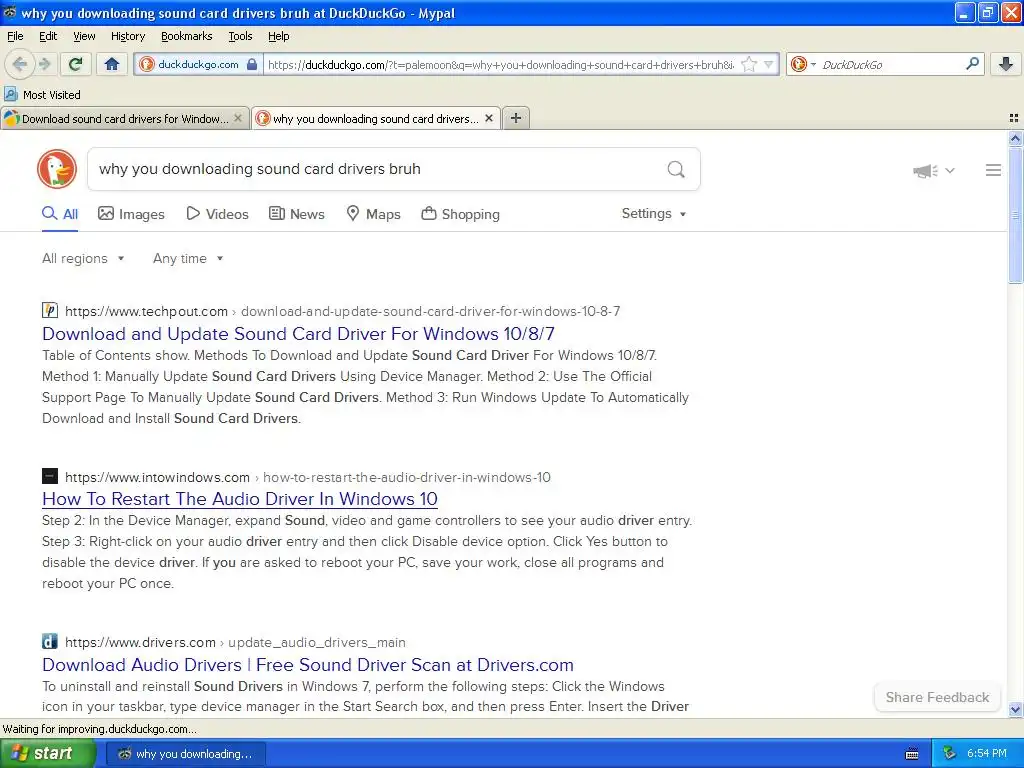Click the scrollbar down arrow
Screen dimensions: 1024x768
pos(1015,709)
